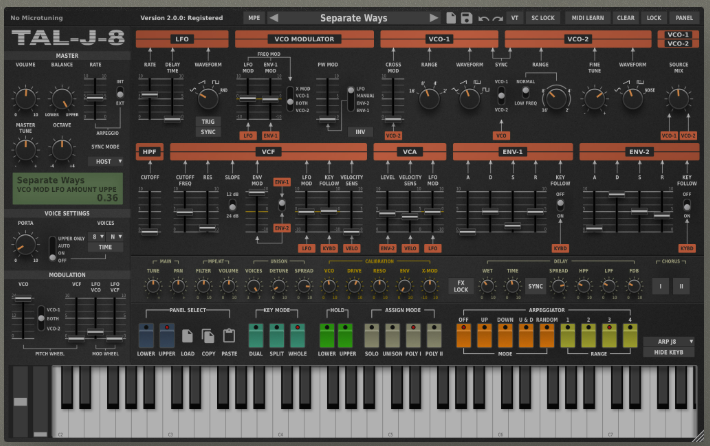Image resolution: width=710 pixels, height=446 pixels.
Task: Click the ENV-1 Attack slider
Action: pos(468,232)
